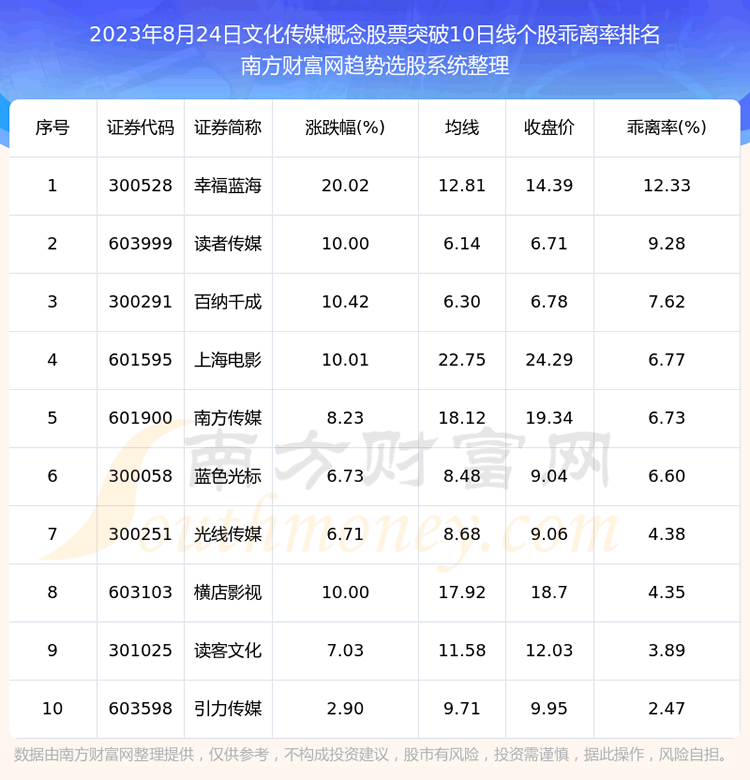The height and width of the screenshot is (780, 750).
Task: Click the 2.47 deviation rate cell
Action: click(666, 708)
